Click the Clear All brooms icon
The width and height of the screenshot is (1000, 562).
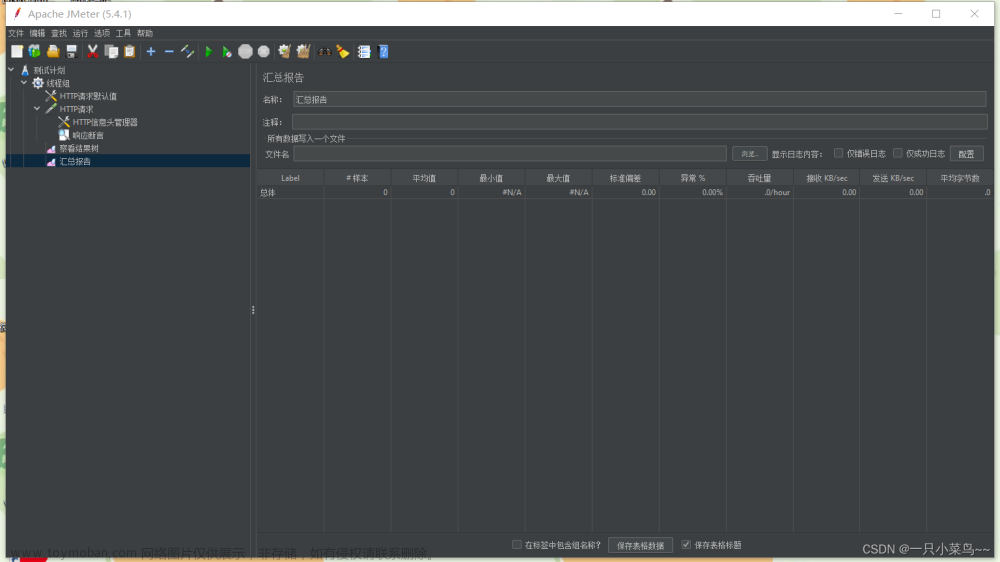pyautogui.click(x=304, y=52)
